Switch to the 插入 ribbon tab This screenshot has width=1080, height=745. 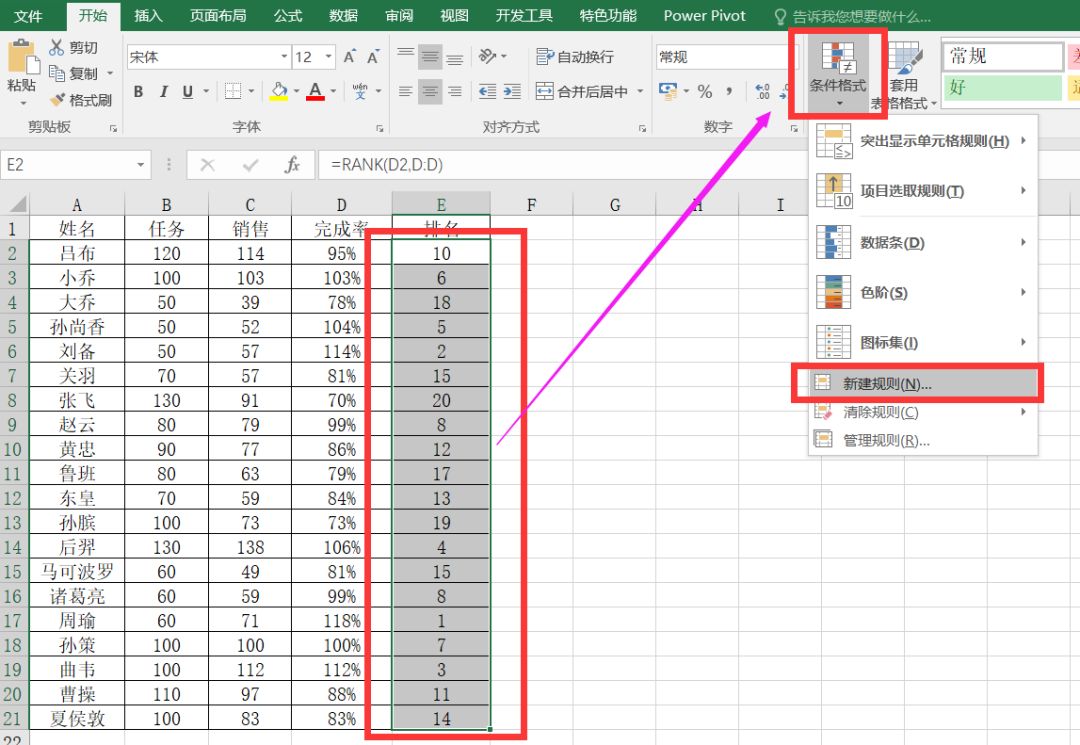[x=148, y=15]
